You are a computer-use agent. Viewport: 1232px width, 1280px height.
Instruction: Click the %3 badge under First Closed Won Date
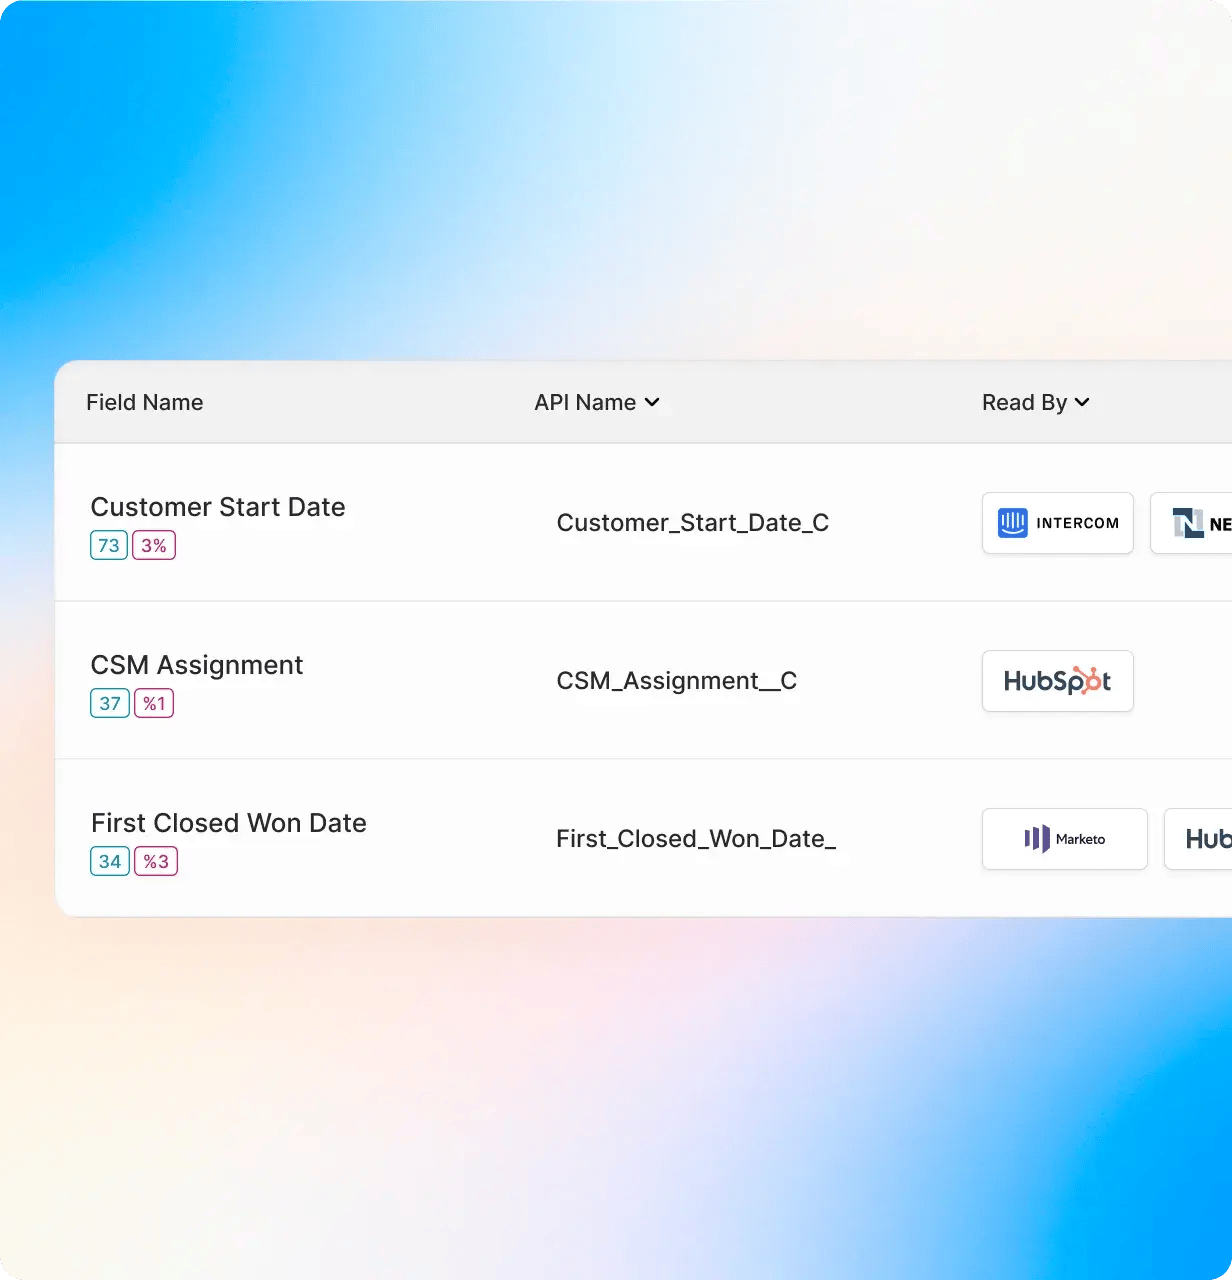point(156,861)
